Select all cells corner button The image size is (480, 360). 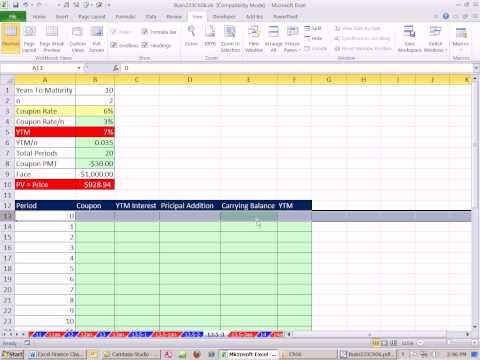[x=7, y=79]
